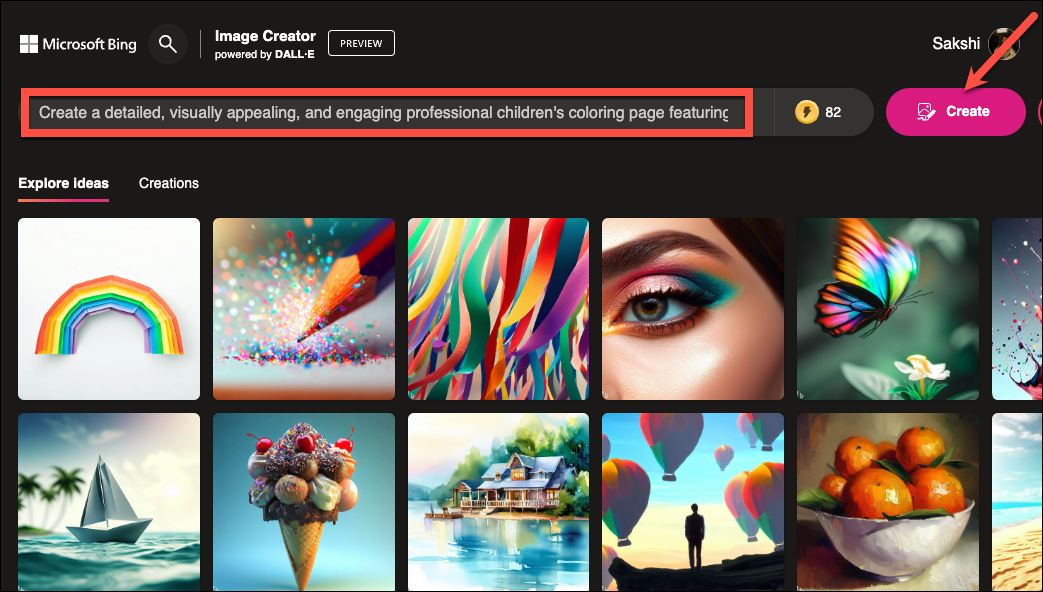Open the rainbow butterfly thumbnail
The height and width of the screenshot is (592, 1043).
[887, 309]
